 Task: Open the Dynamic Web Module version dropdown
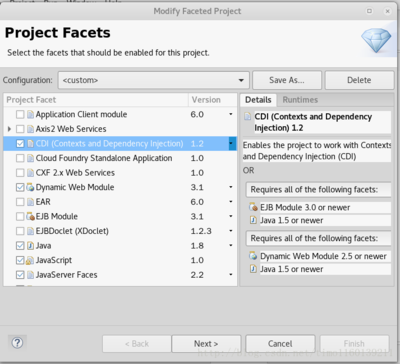point(231,187)
